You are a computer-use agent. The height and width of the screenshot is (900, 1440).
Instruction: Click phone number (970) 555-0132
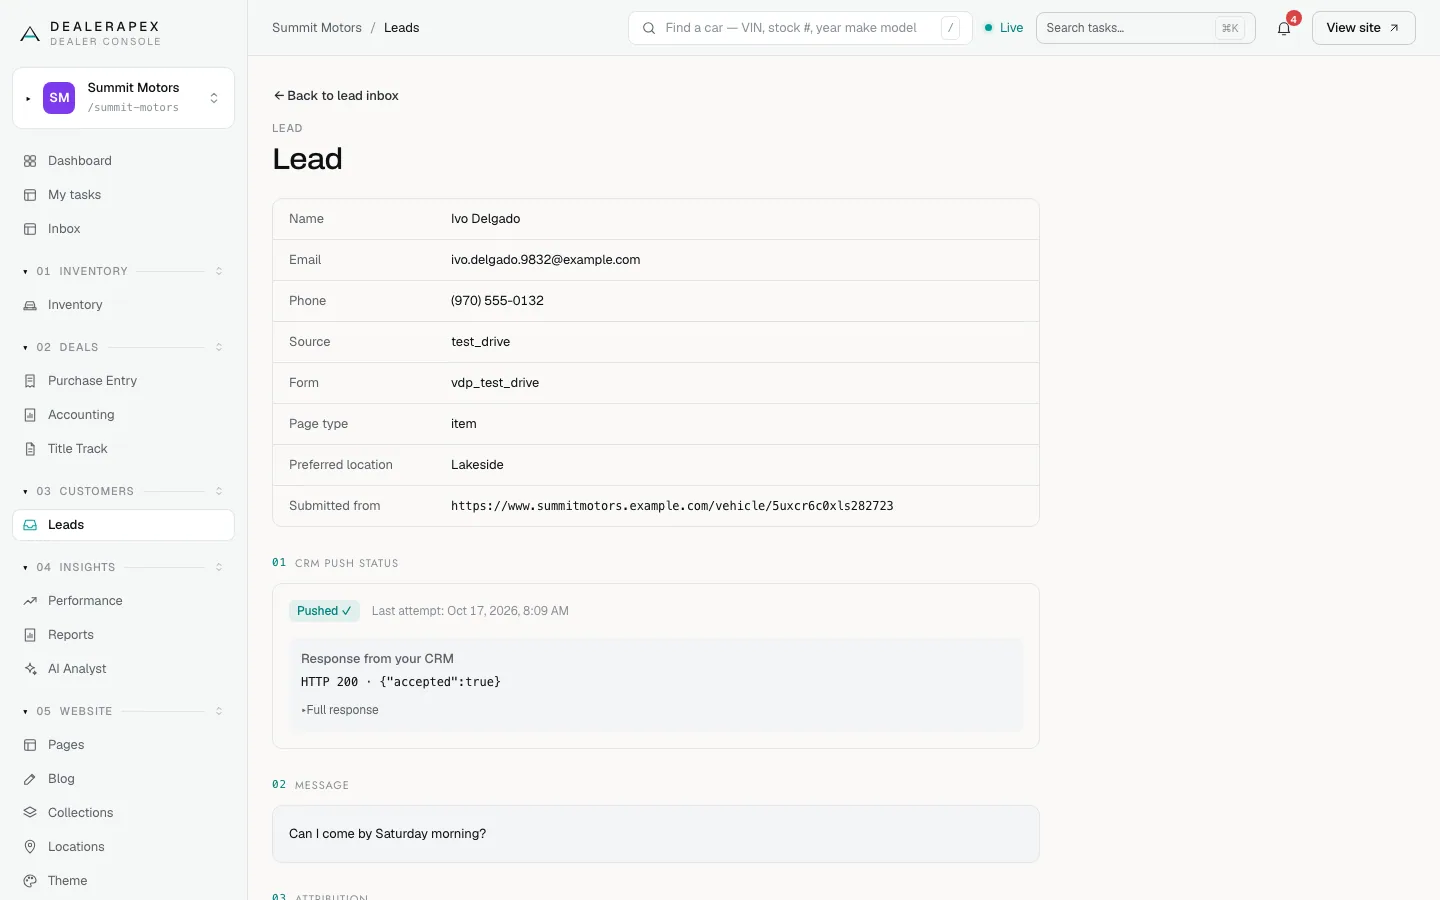click(x=497, y=301)
